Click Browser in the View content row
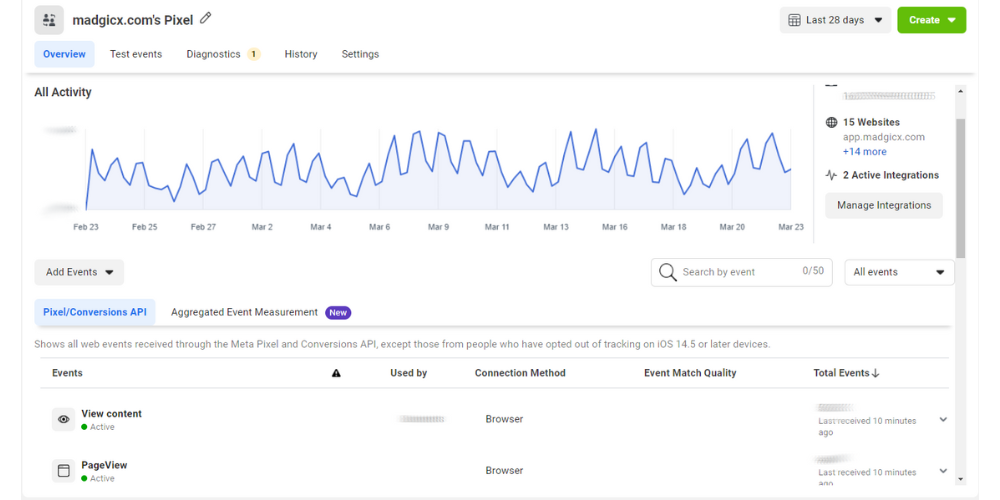The height and width of the screenshot is (500, 1000). click(x=504, y=420)
